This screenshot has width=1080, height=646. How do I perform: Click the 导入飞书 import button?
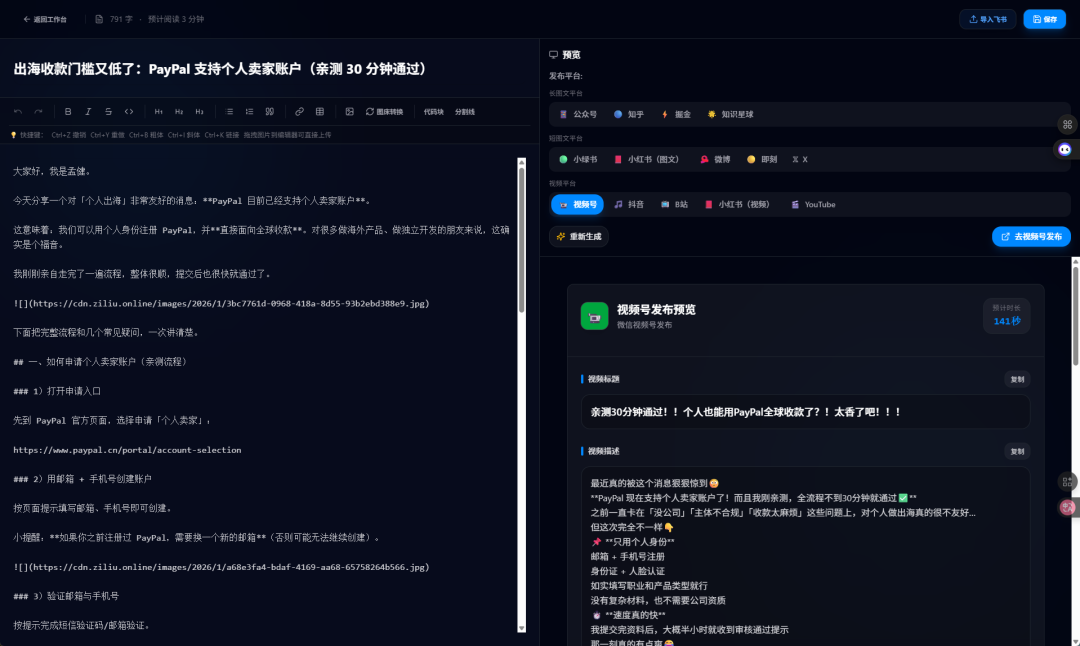[988, 19]
